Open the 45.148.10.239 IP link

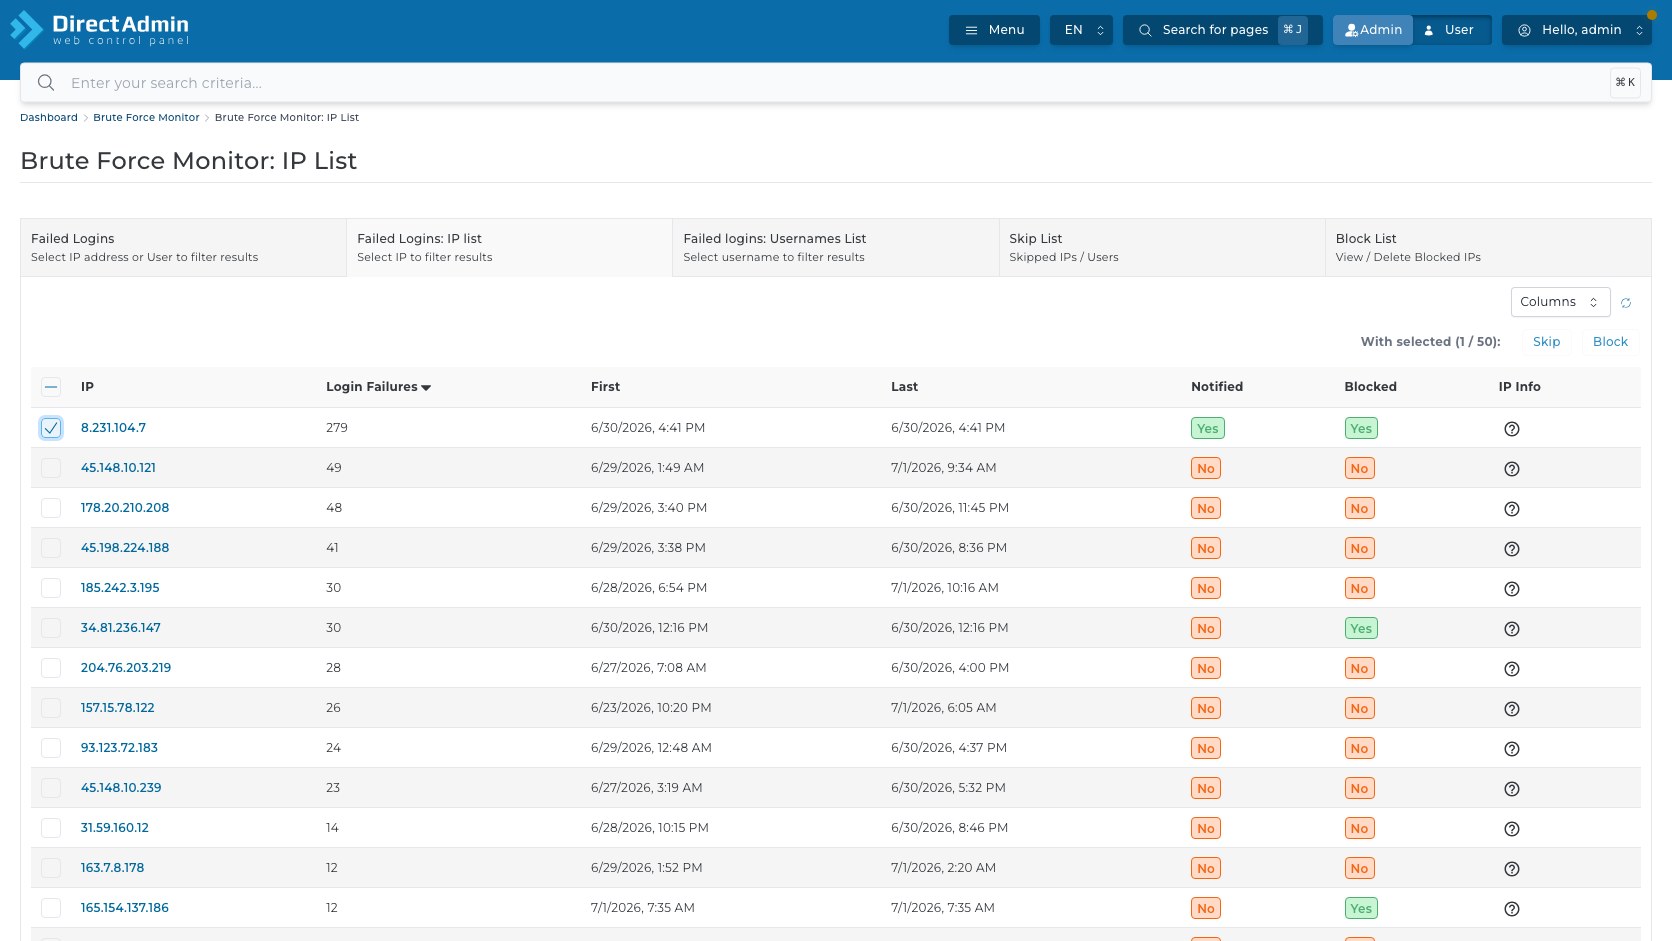pos(121,788)
